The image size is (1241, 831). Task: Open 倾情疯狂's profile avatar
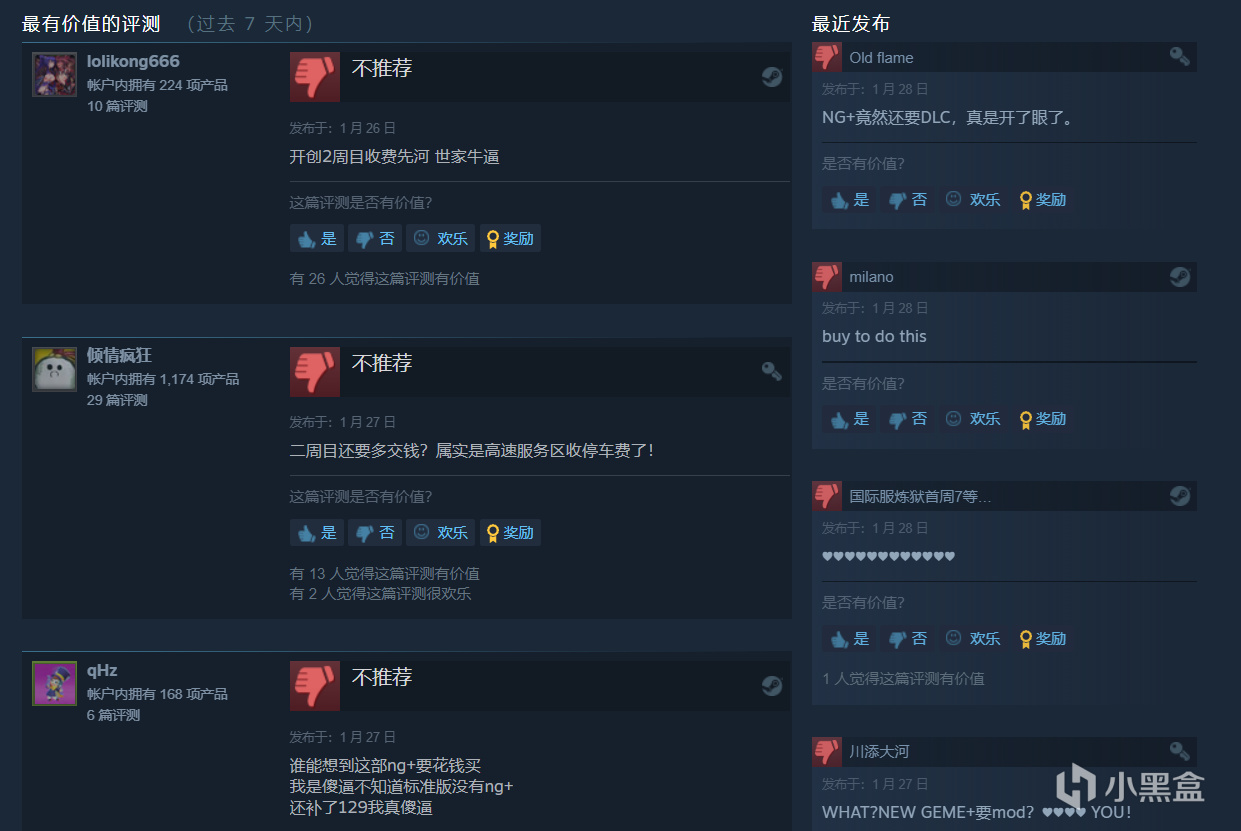(54, 369)
